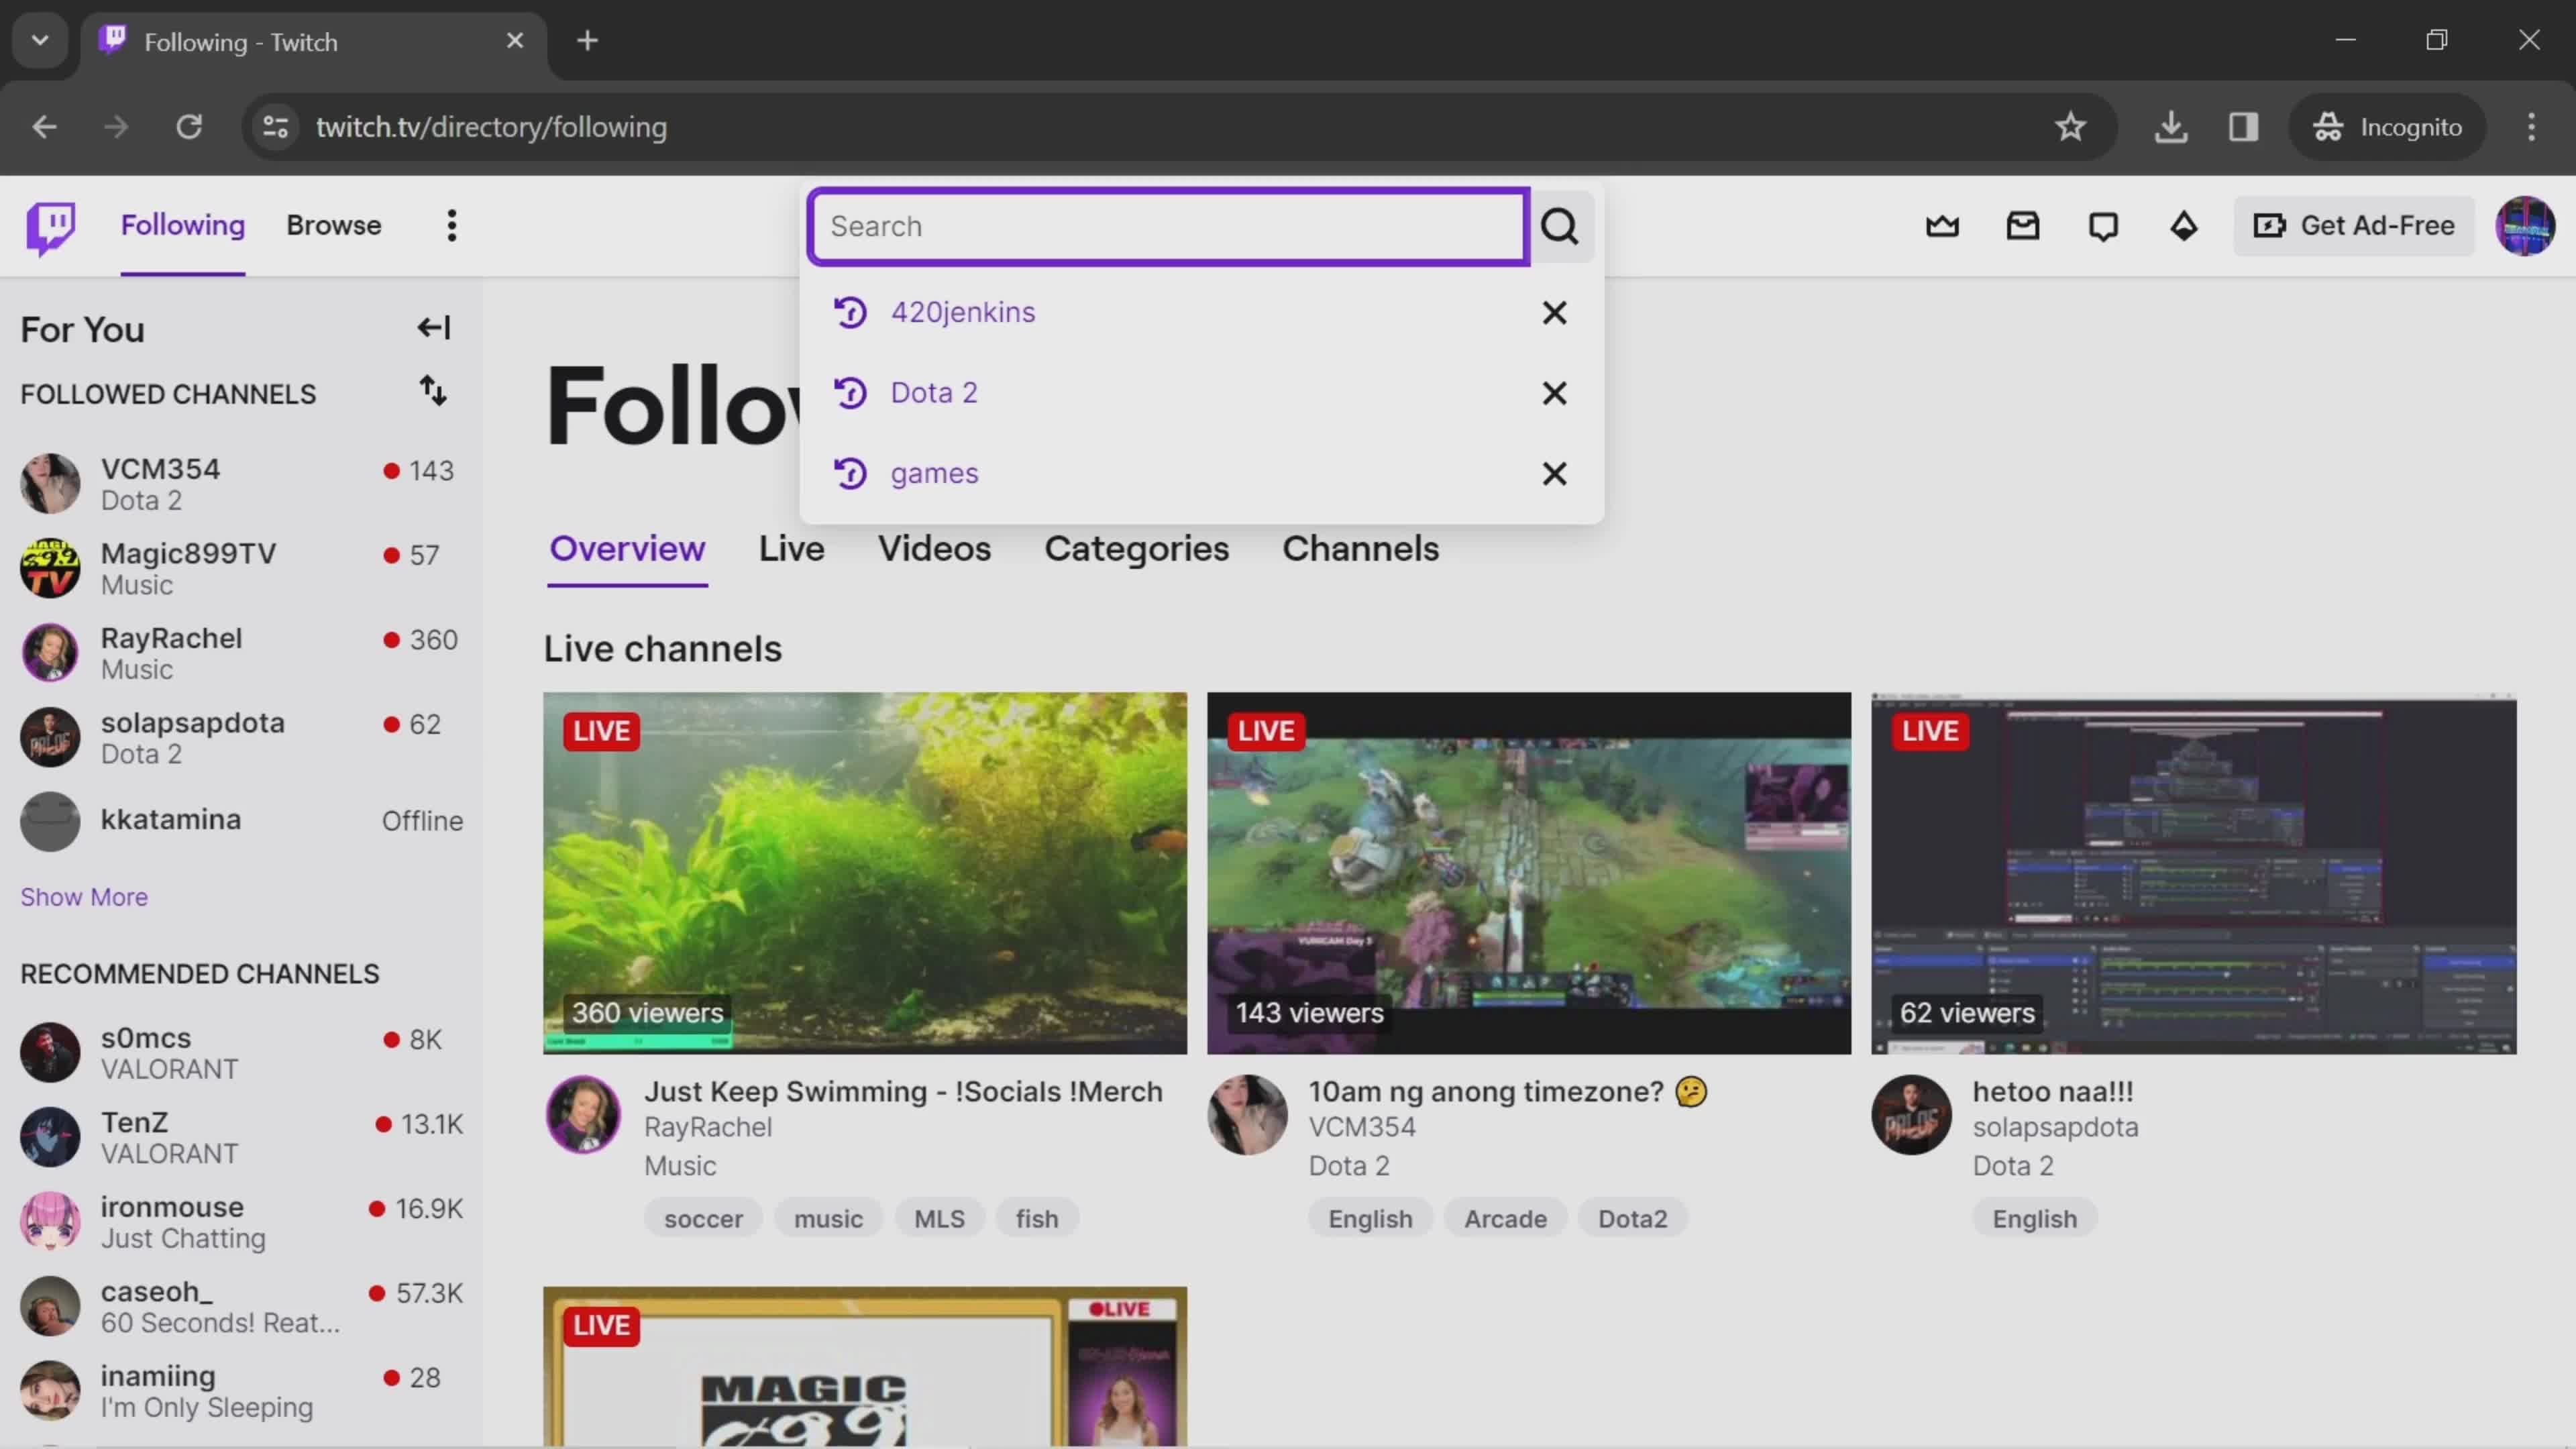Open VCM354 channel in sidebar
Screen dimensions: 2576x1449
coord(241,484)
